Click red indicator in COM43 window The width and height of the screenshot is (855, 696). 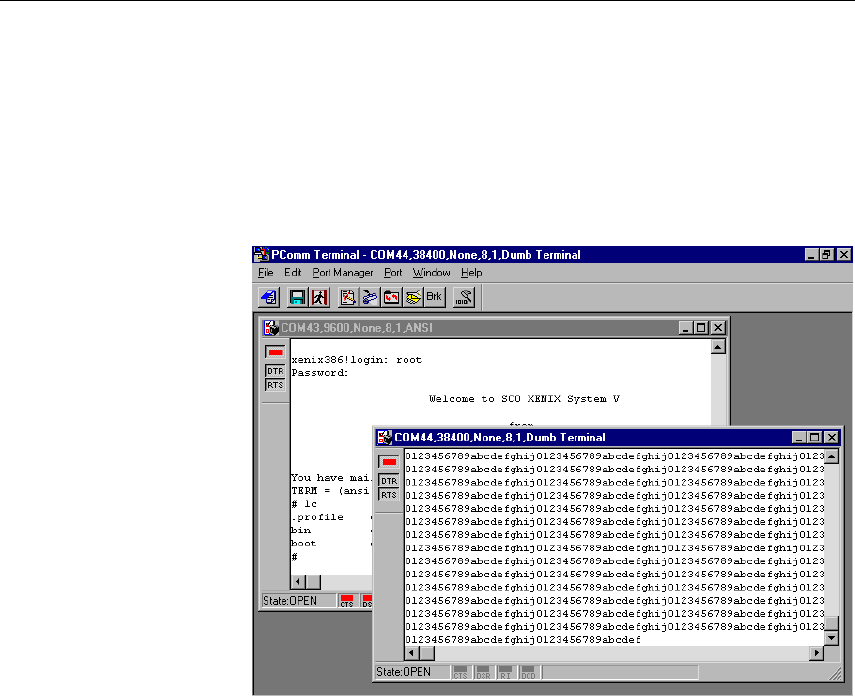click(x=275, y=352)
